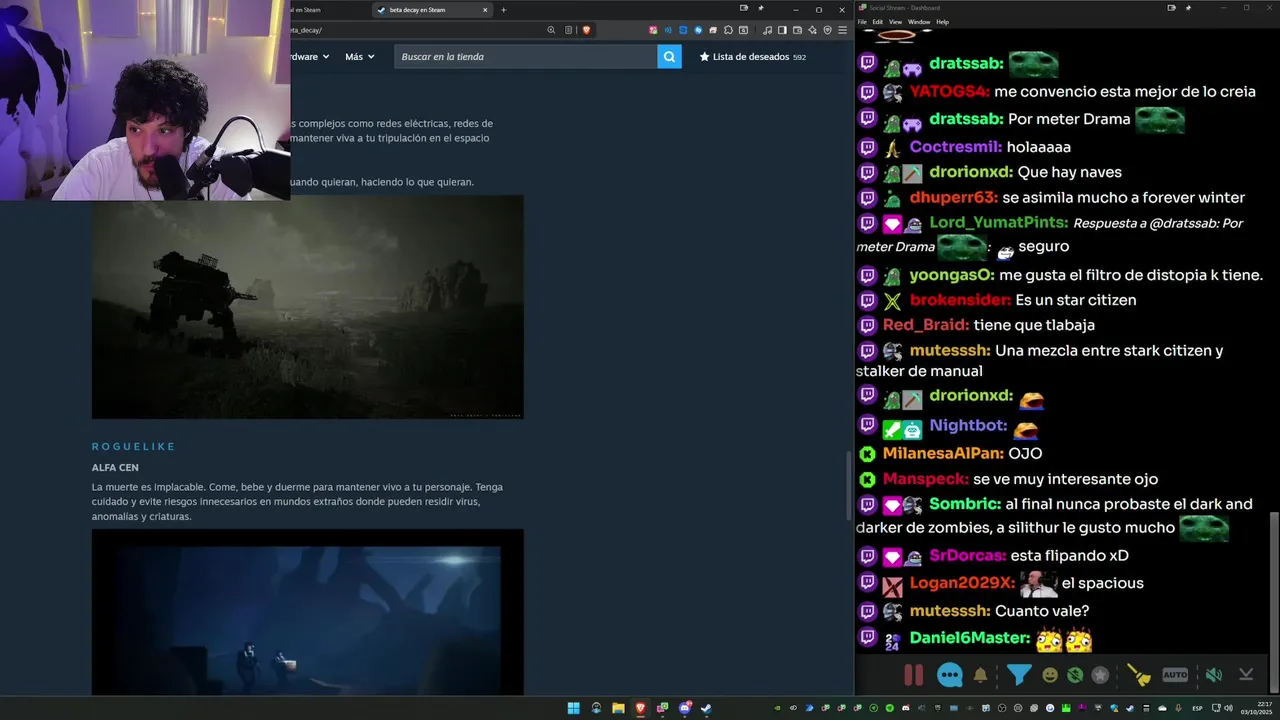Open Discord from the taskbar

pyautogui.click(x=685, y=708)
